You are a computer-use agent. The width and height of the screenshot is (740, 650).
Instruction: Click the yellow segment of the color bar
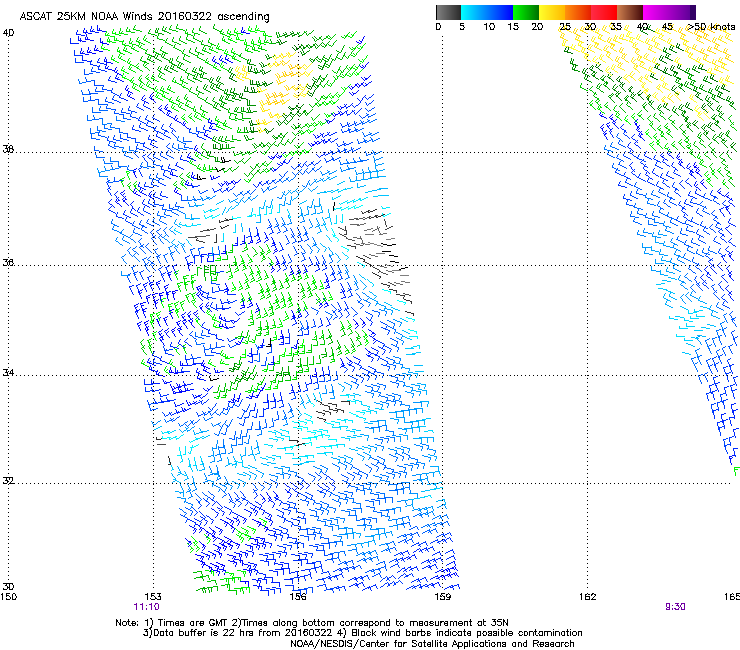coord(552,12)
